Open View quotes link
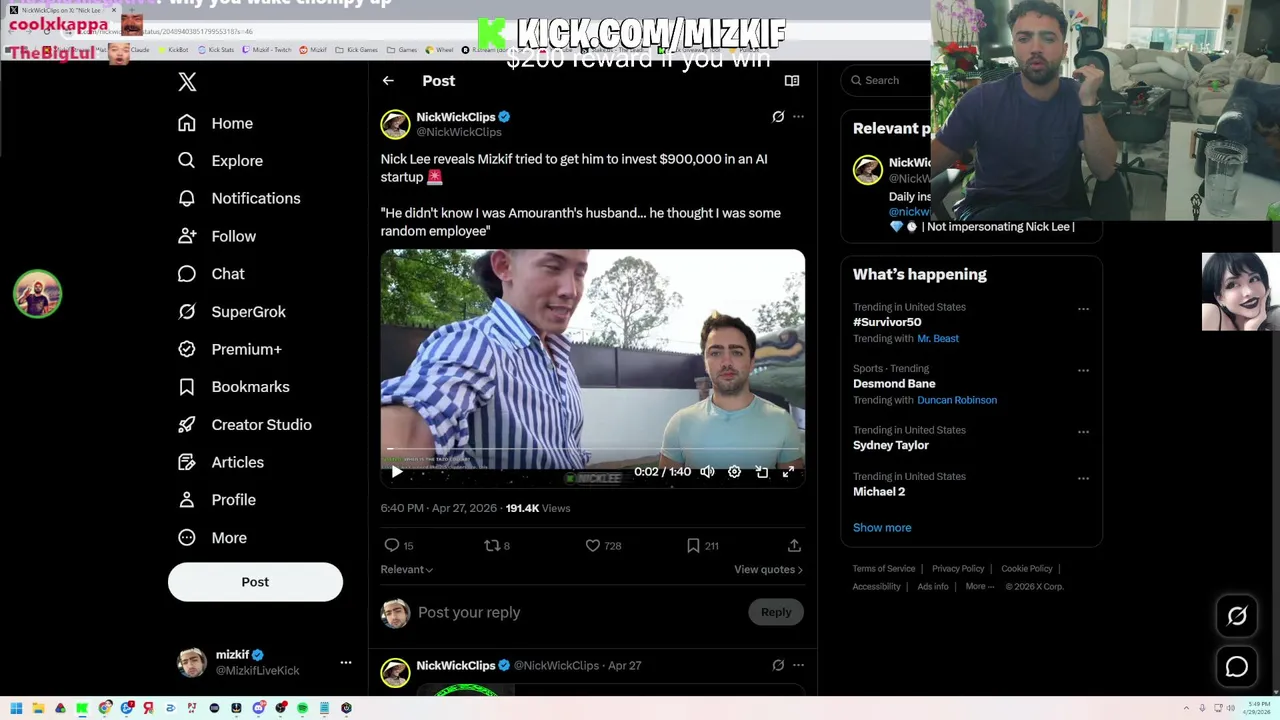1280x720 pixels. (768, 570)
